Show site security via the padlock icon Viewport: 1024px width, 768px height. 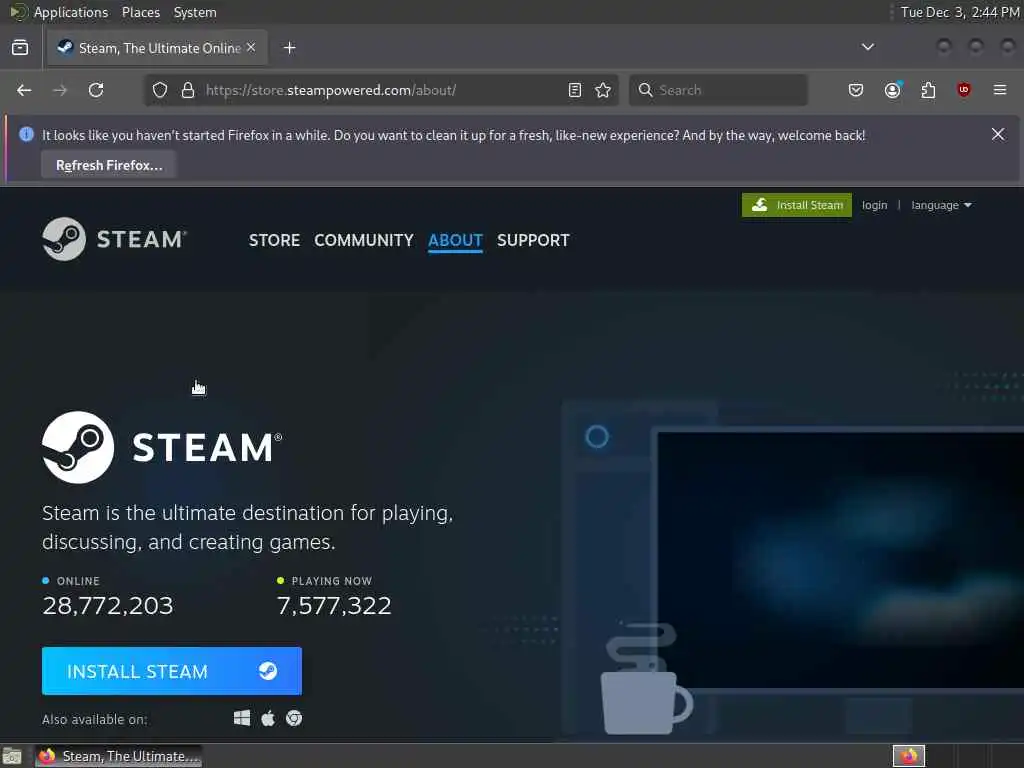(x=188, y=90)
